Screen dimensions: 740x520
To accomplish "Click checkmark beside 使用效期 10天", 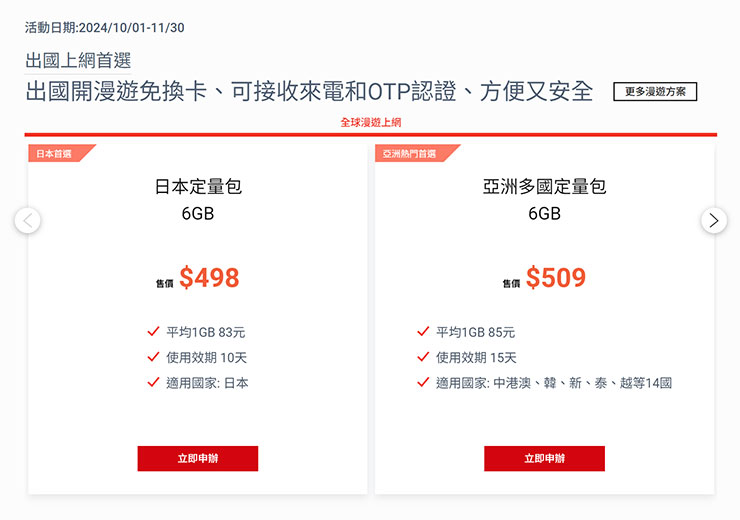I will (153, 357).
